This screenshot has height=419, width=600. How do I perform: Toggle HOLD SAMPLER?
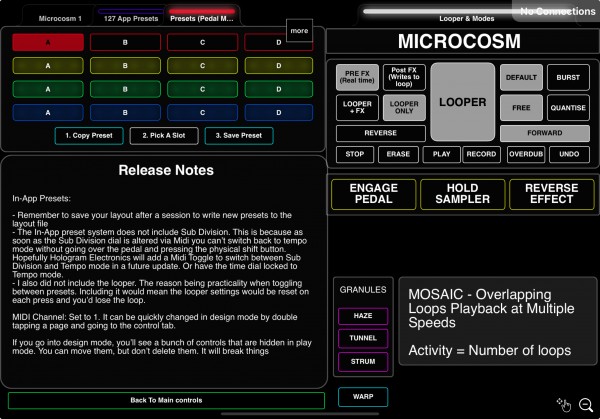463,194
